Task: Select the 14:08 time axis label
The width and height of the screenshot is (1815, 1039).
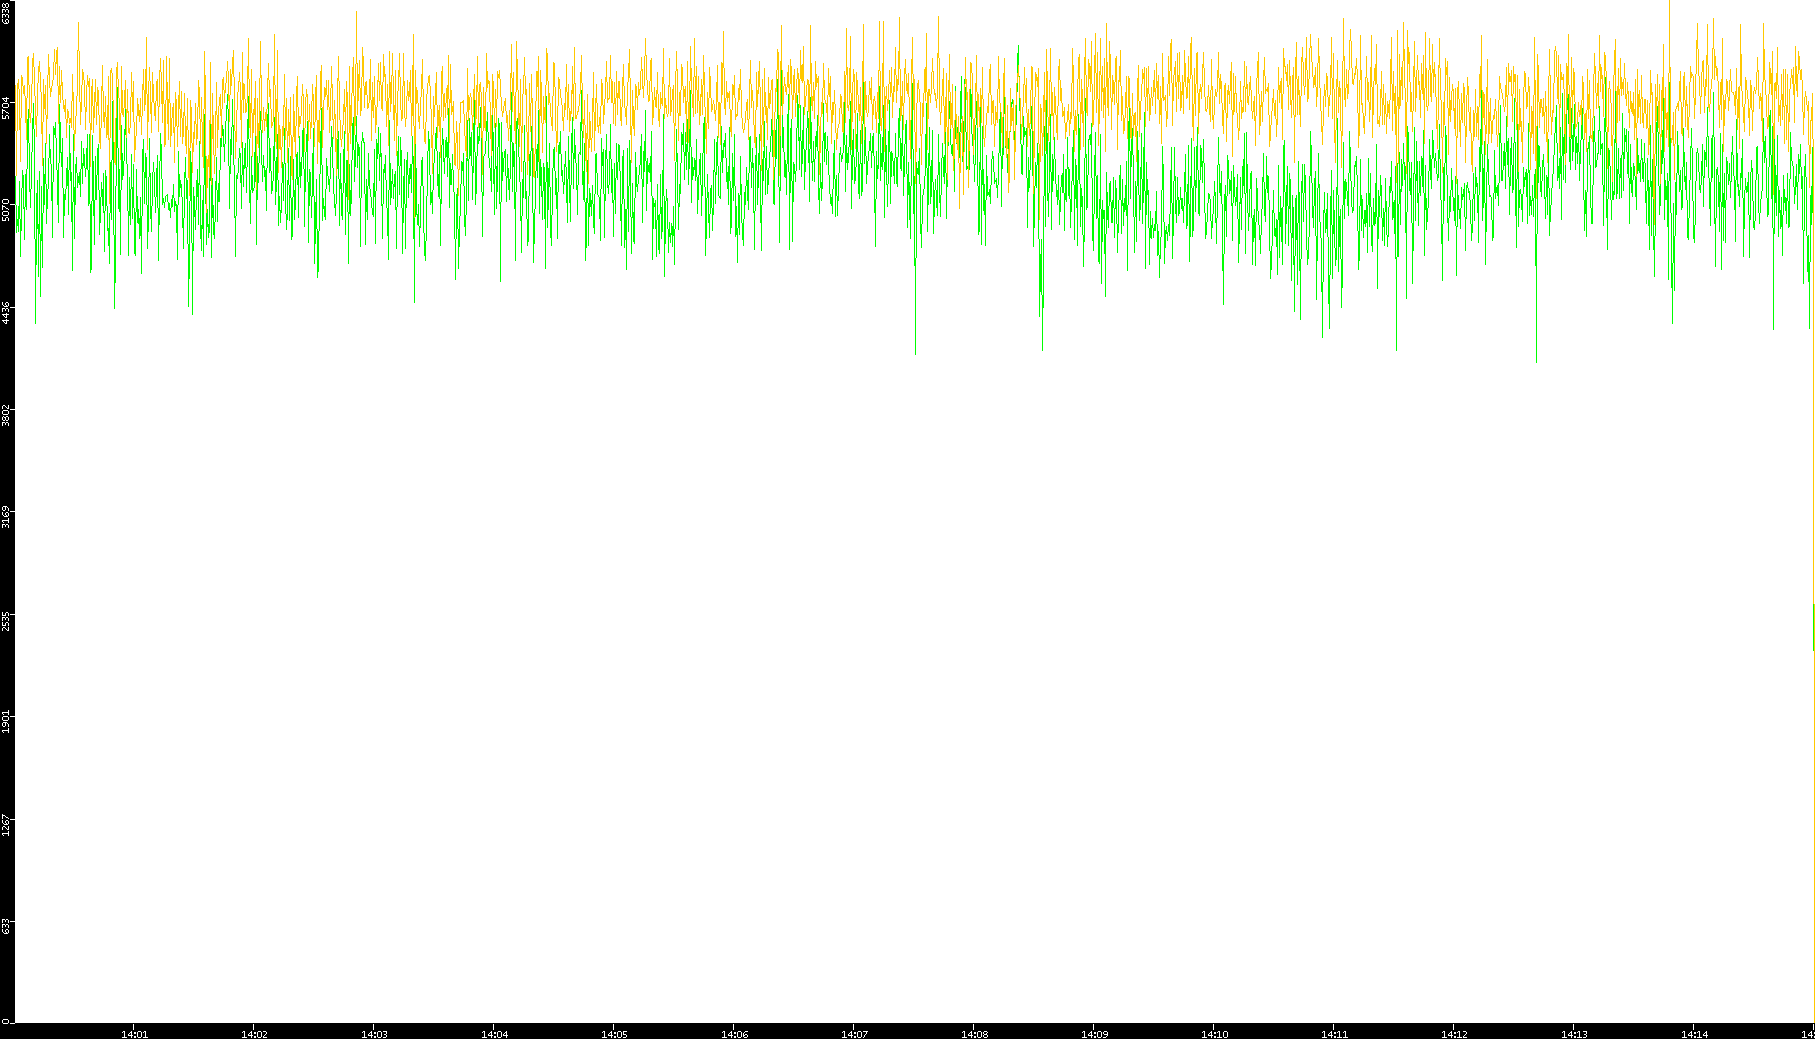Action: [974, 1034]
